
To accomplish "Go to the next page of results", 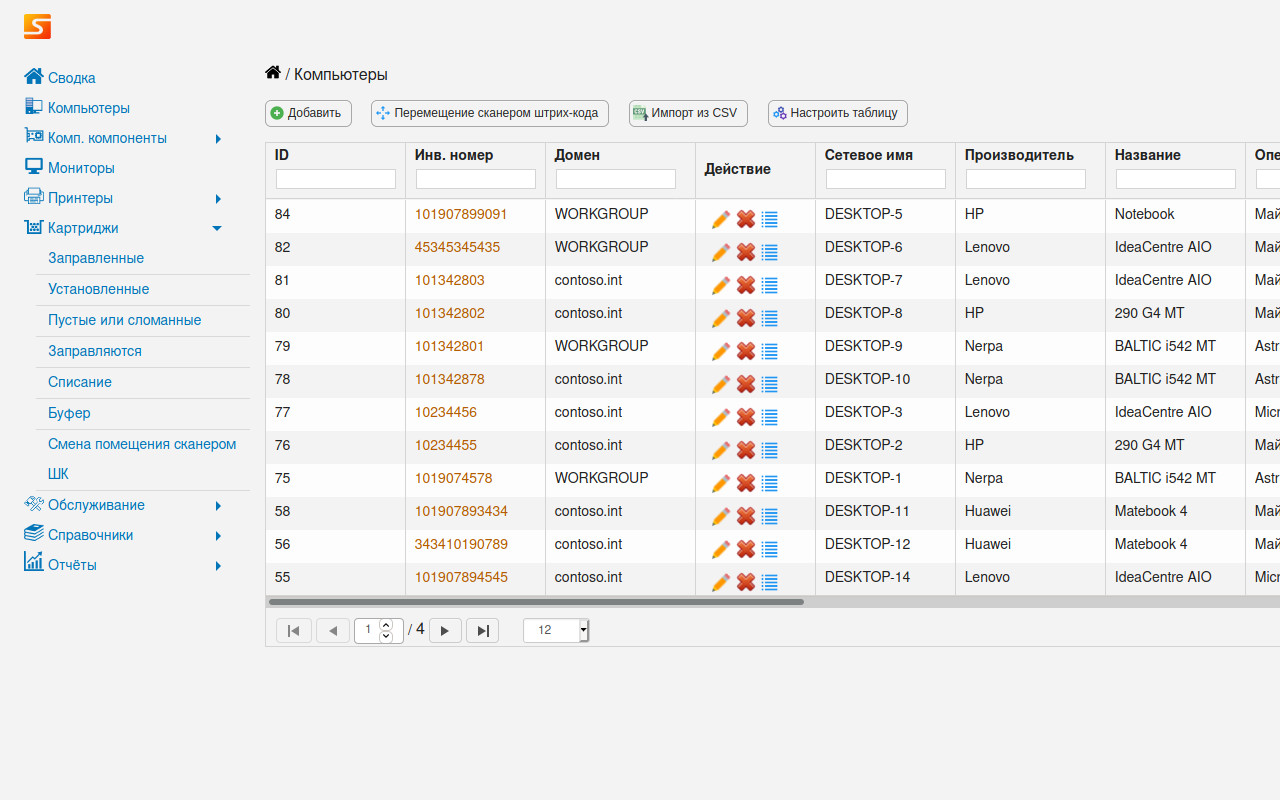I will (x=445, y=630).
